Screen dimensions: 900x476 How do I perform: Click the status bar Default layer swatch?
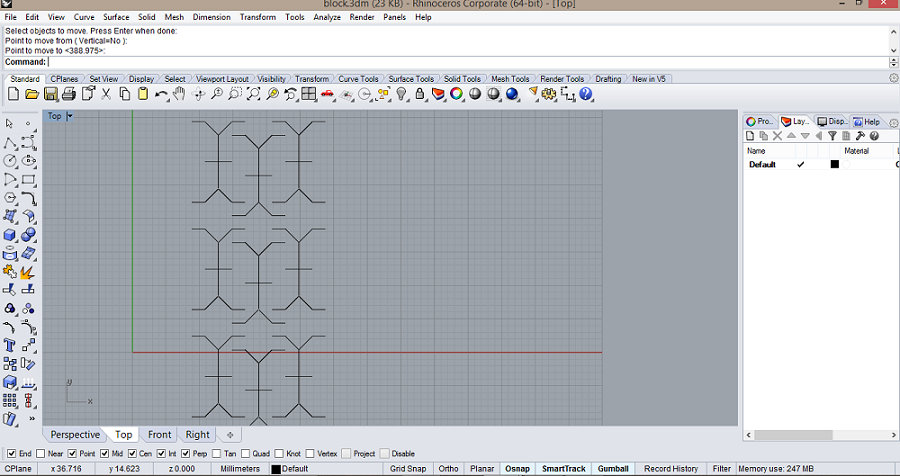(276, 469)
